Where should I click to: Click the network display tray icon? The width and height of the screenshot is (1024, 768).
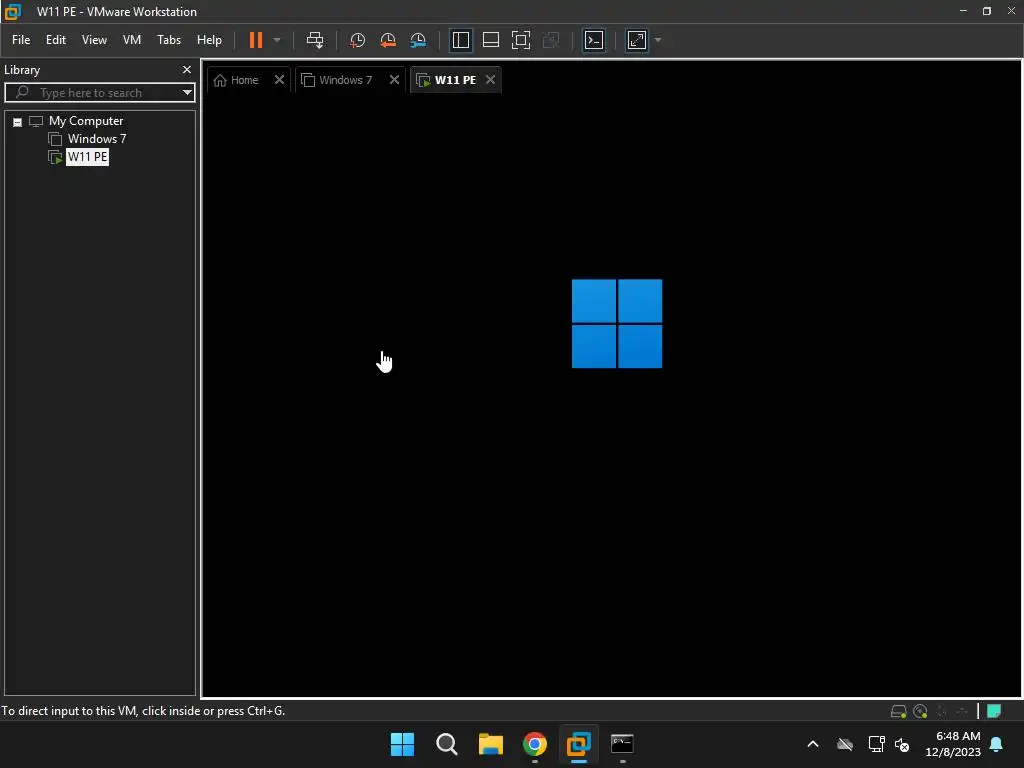876,744
